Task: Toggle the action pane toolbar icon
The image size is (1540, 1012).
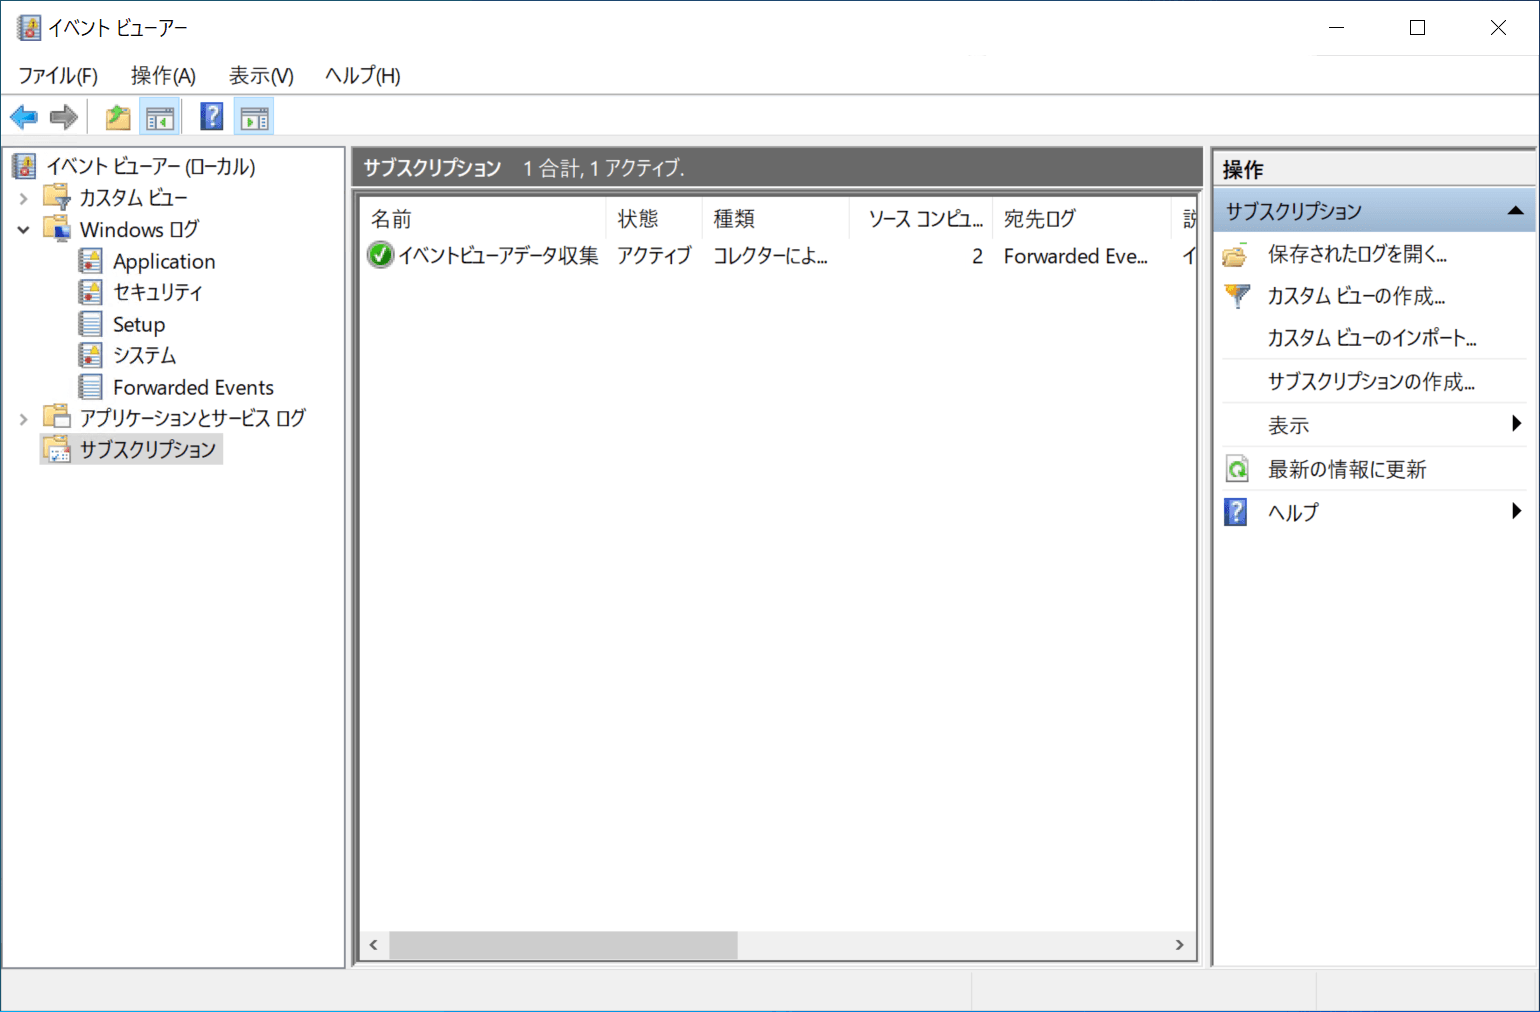Action: (255, 118)
